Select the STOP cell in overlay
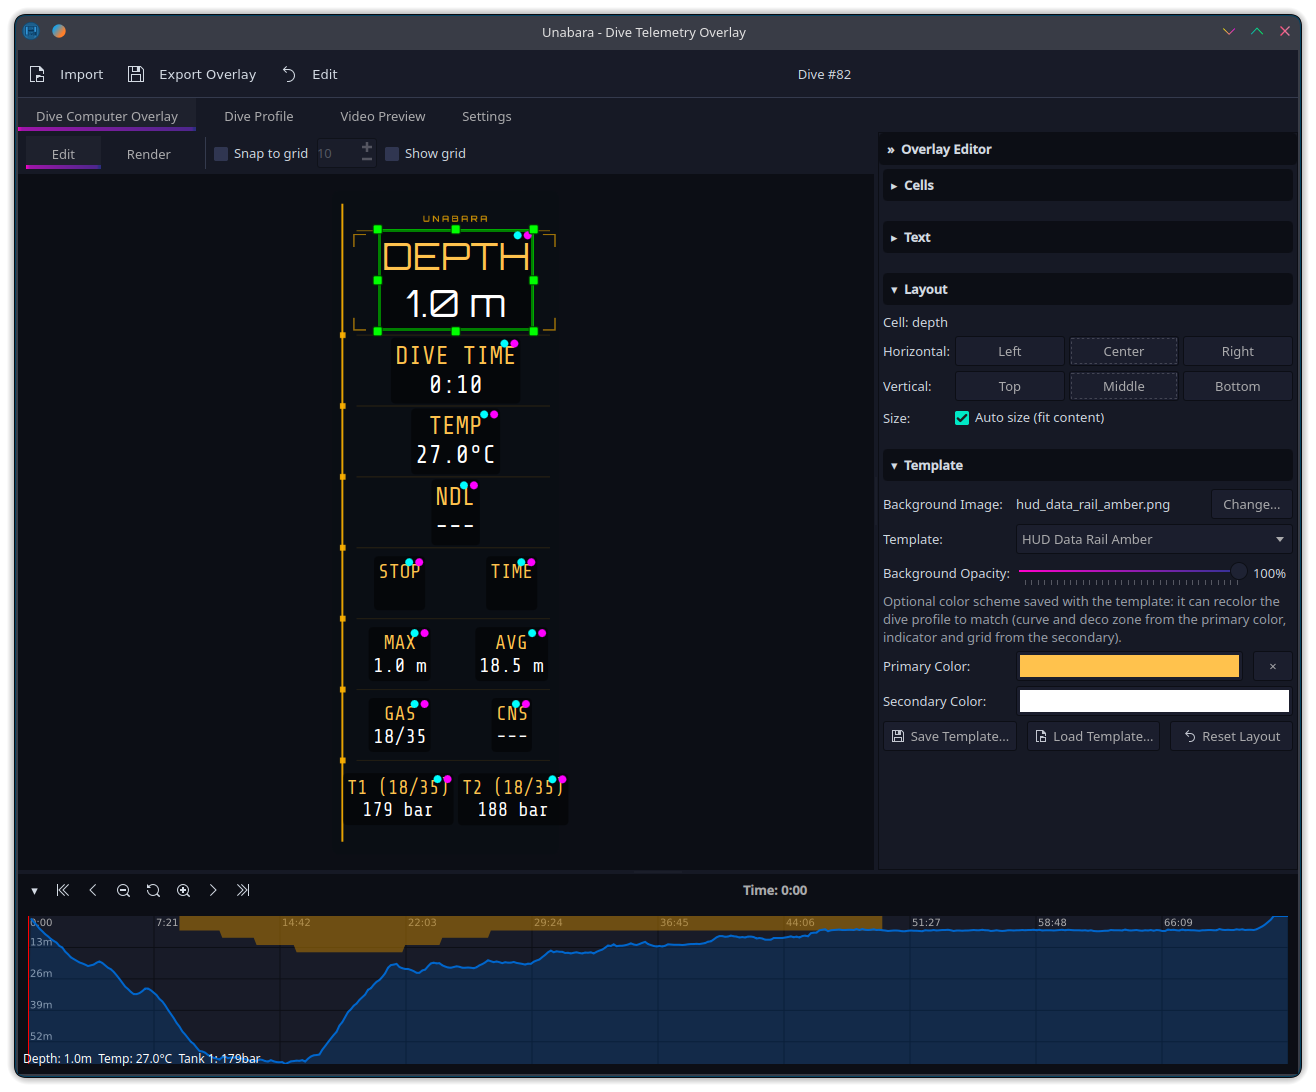This screenshot has width=1316, height=1092. coord(399,583)
